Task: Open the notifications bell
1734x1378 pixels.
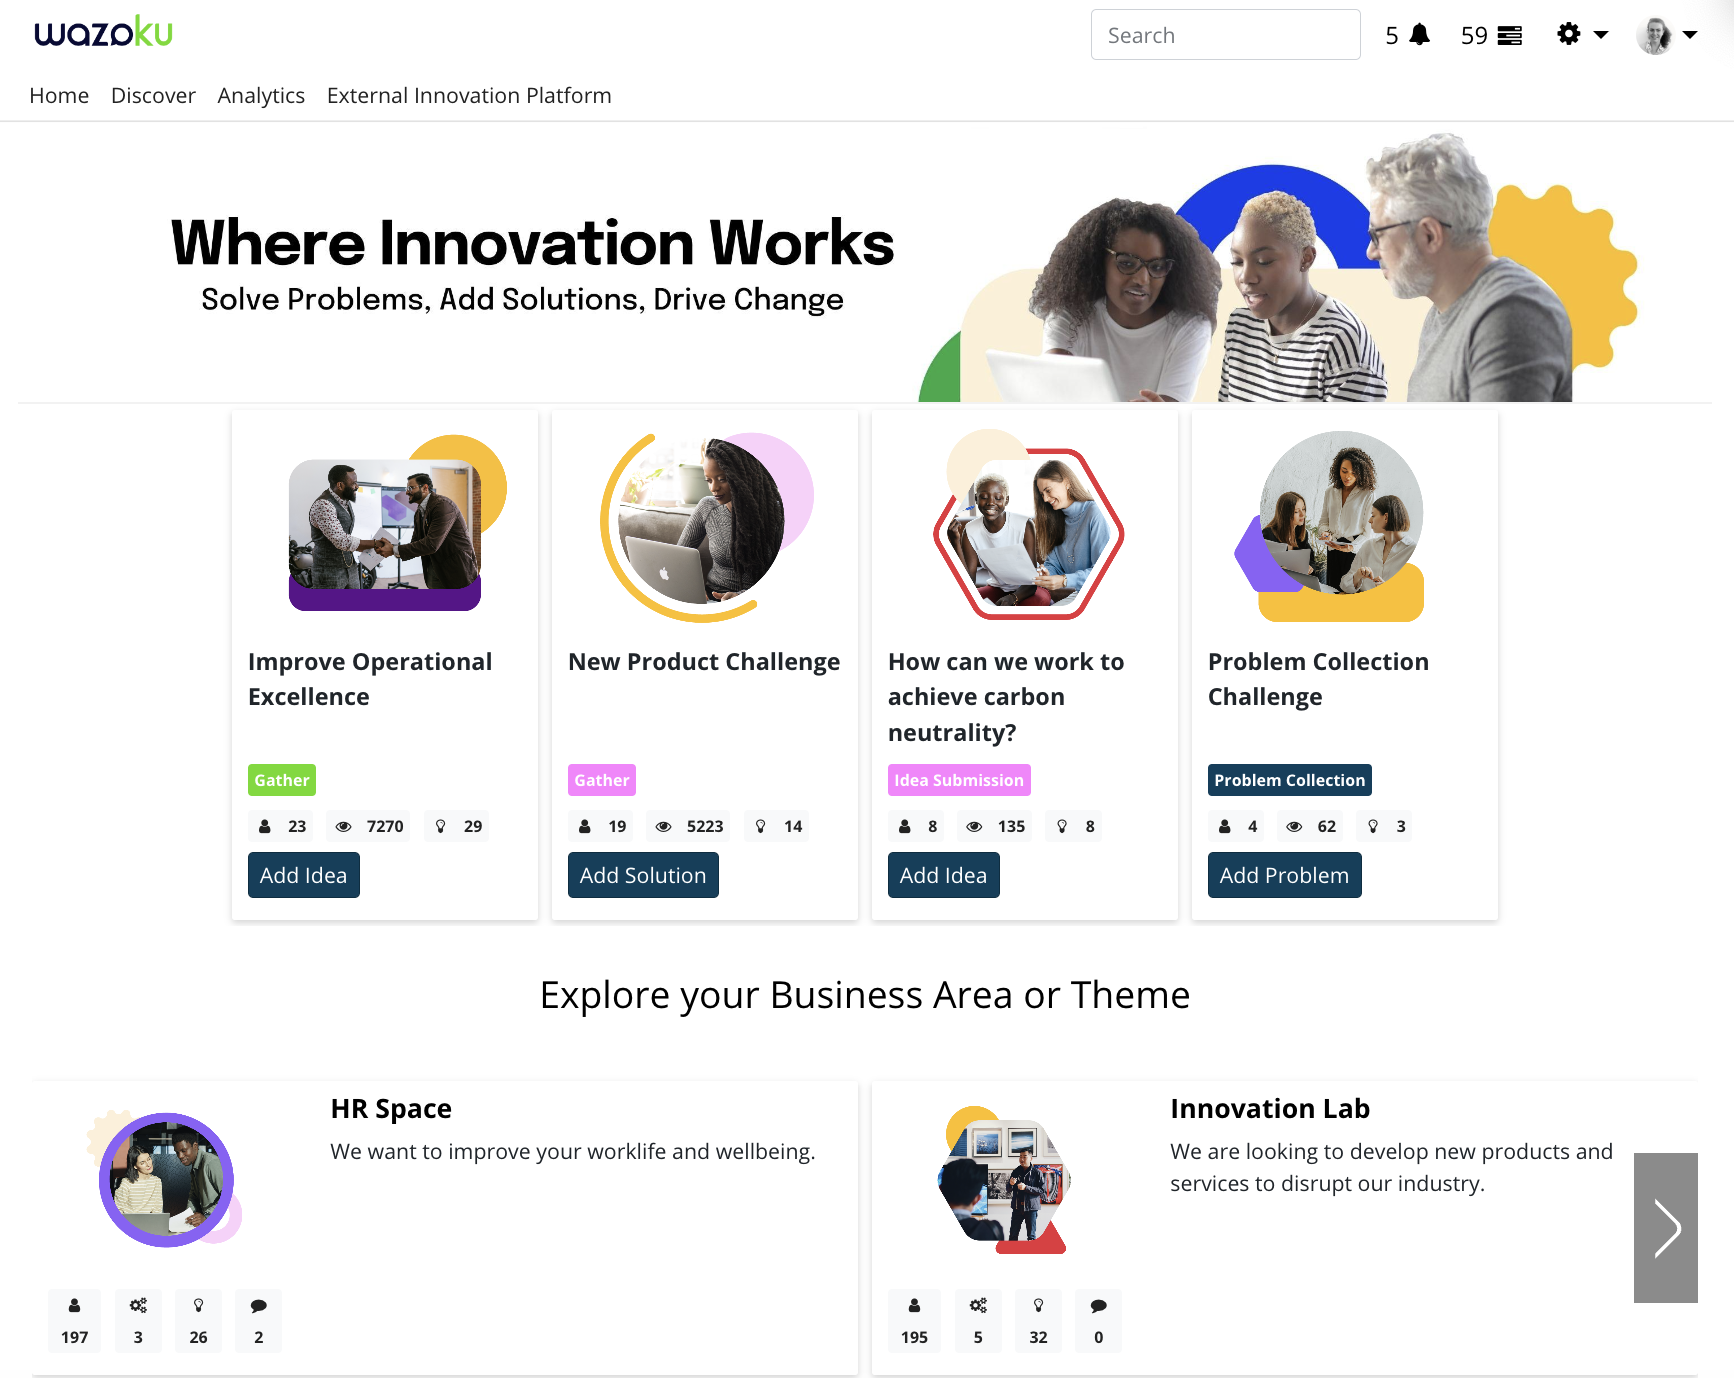Action: tap(1419, 35)
